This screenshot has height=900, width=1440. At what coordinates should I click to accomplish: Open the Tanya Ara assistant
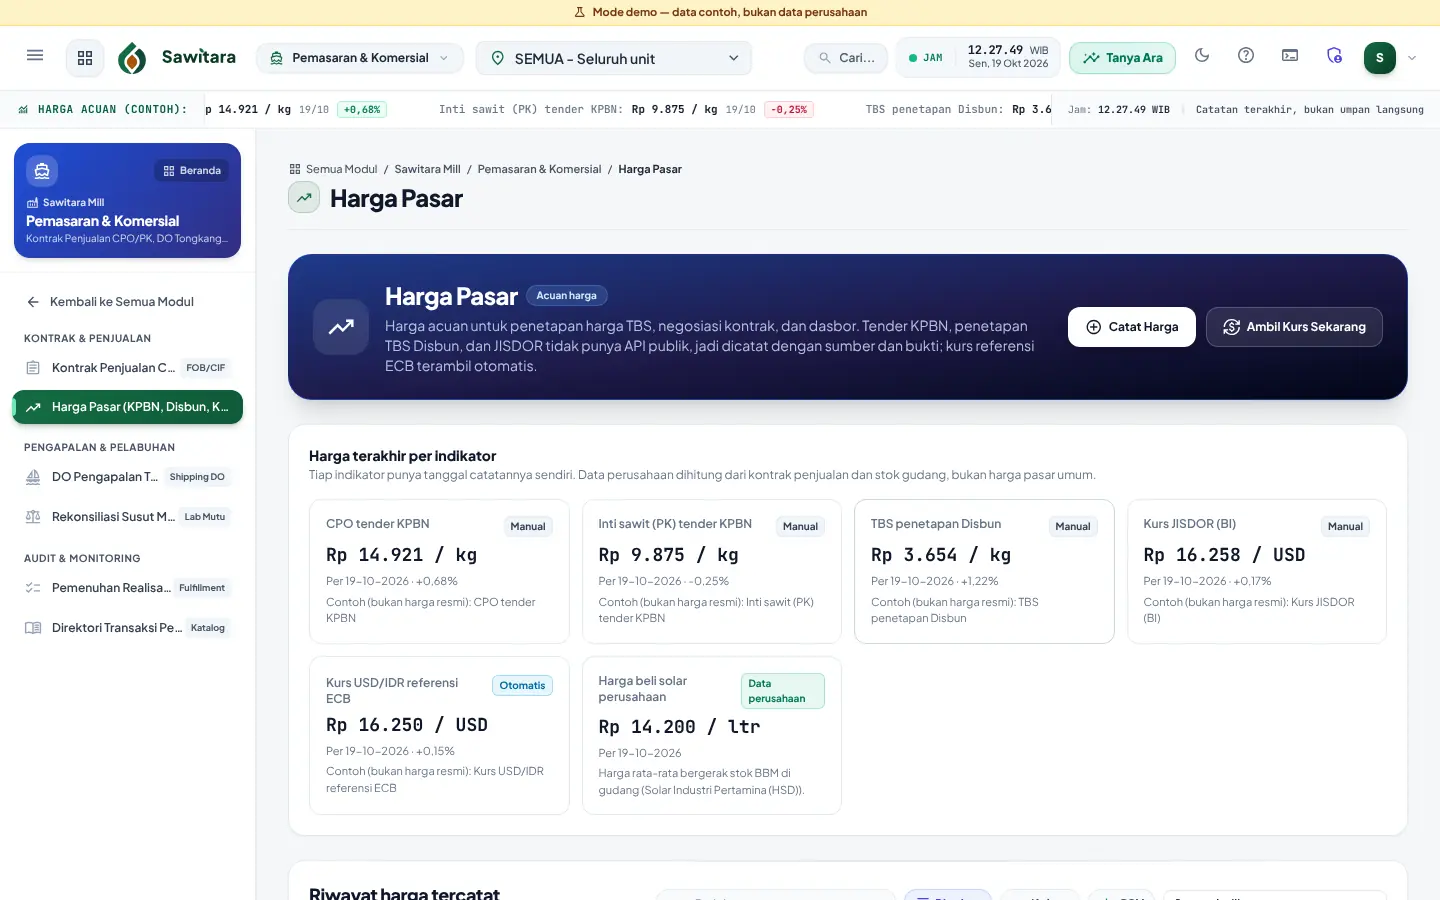1122,58
